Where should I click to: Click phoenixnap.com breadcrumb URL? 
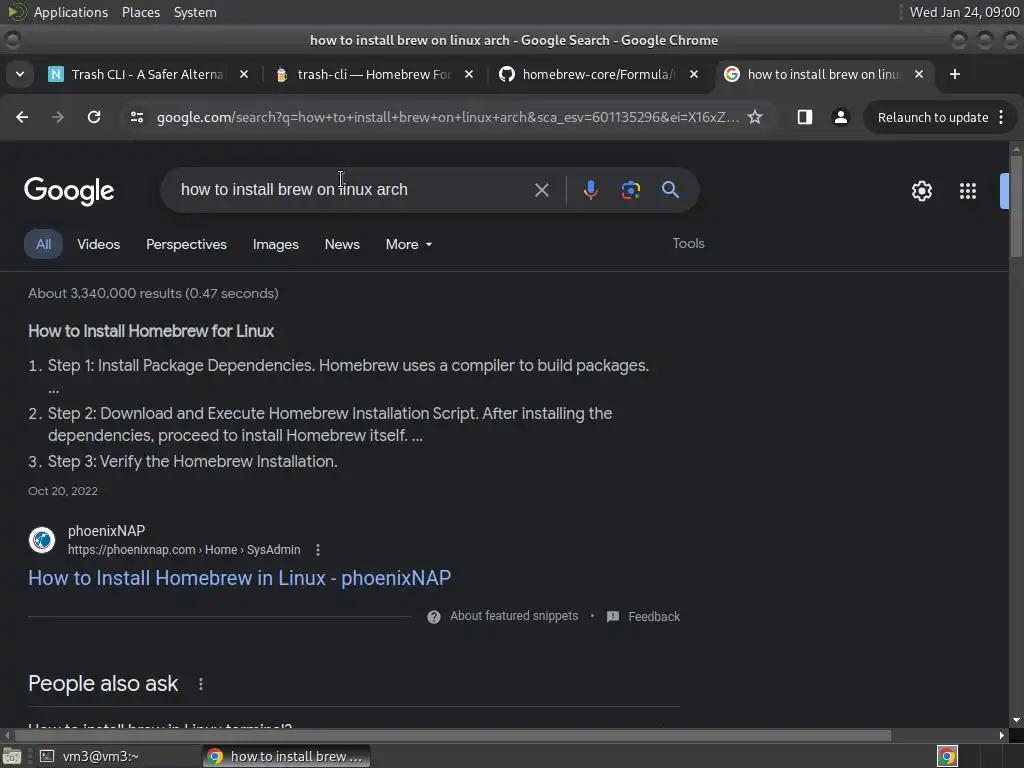coord(184,550)
